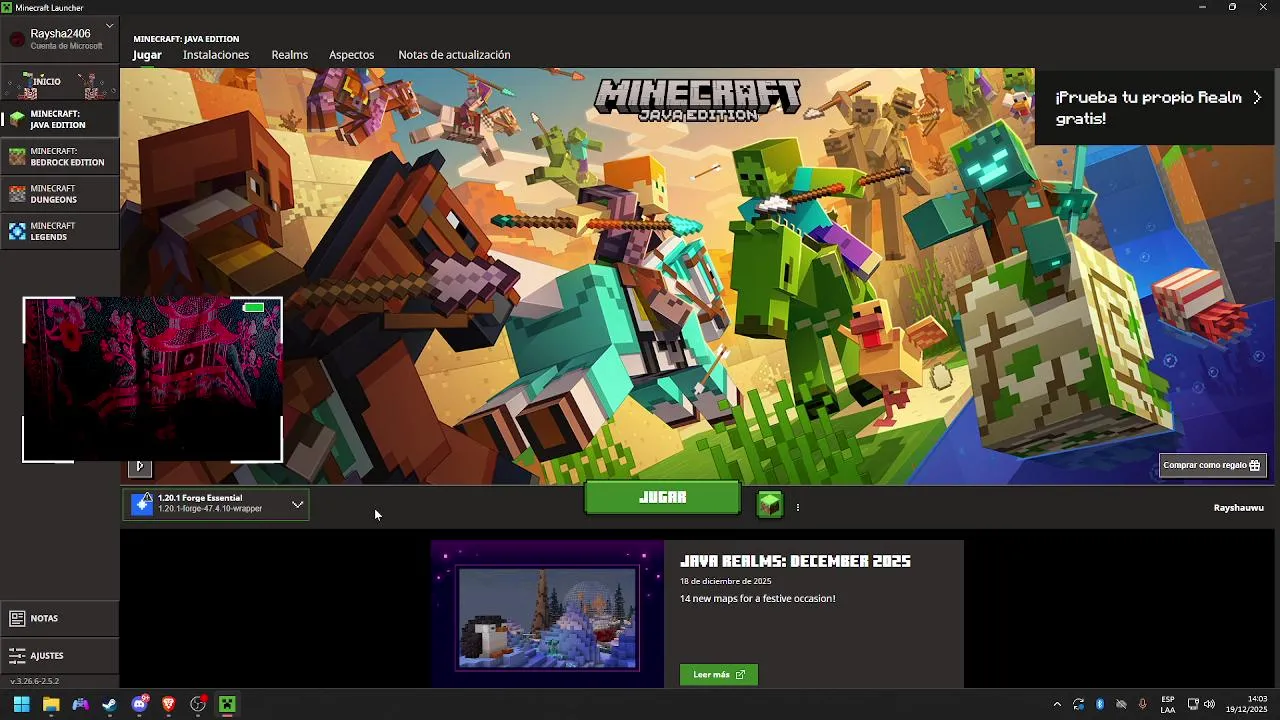Click the Minecraft Launcher taskbar icon
Viewport: 1280px width, 720px height.
[227, 704]
